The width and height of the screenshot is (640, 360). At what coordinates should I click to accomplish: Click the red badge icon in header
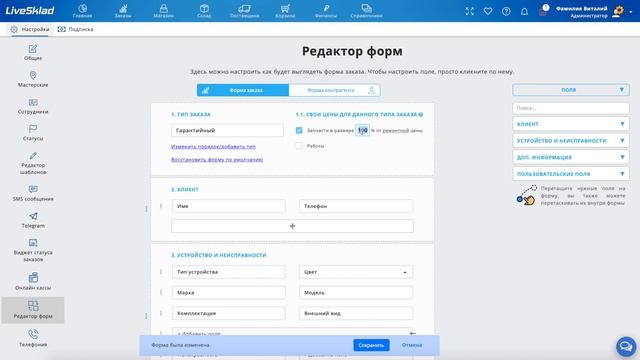[x=543, y=11]
